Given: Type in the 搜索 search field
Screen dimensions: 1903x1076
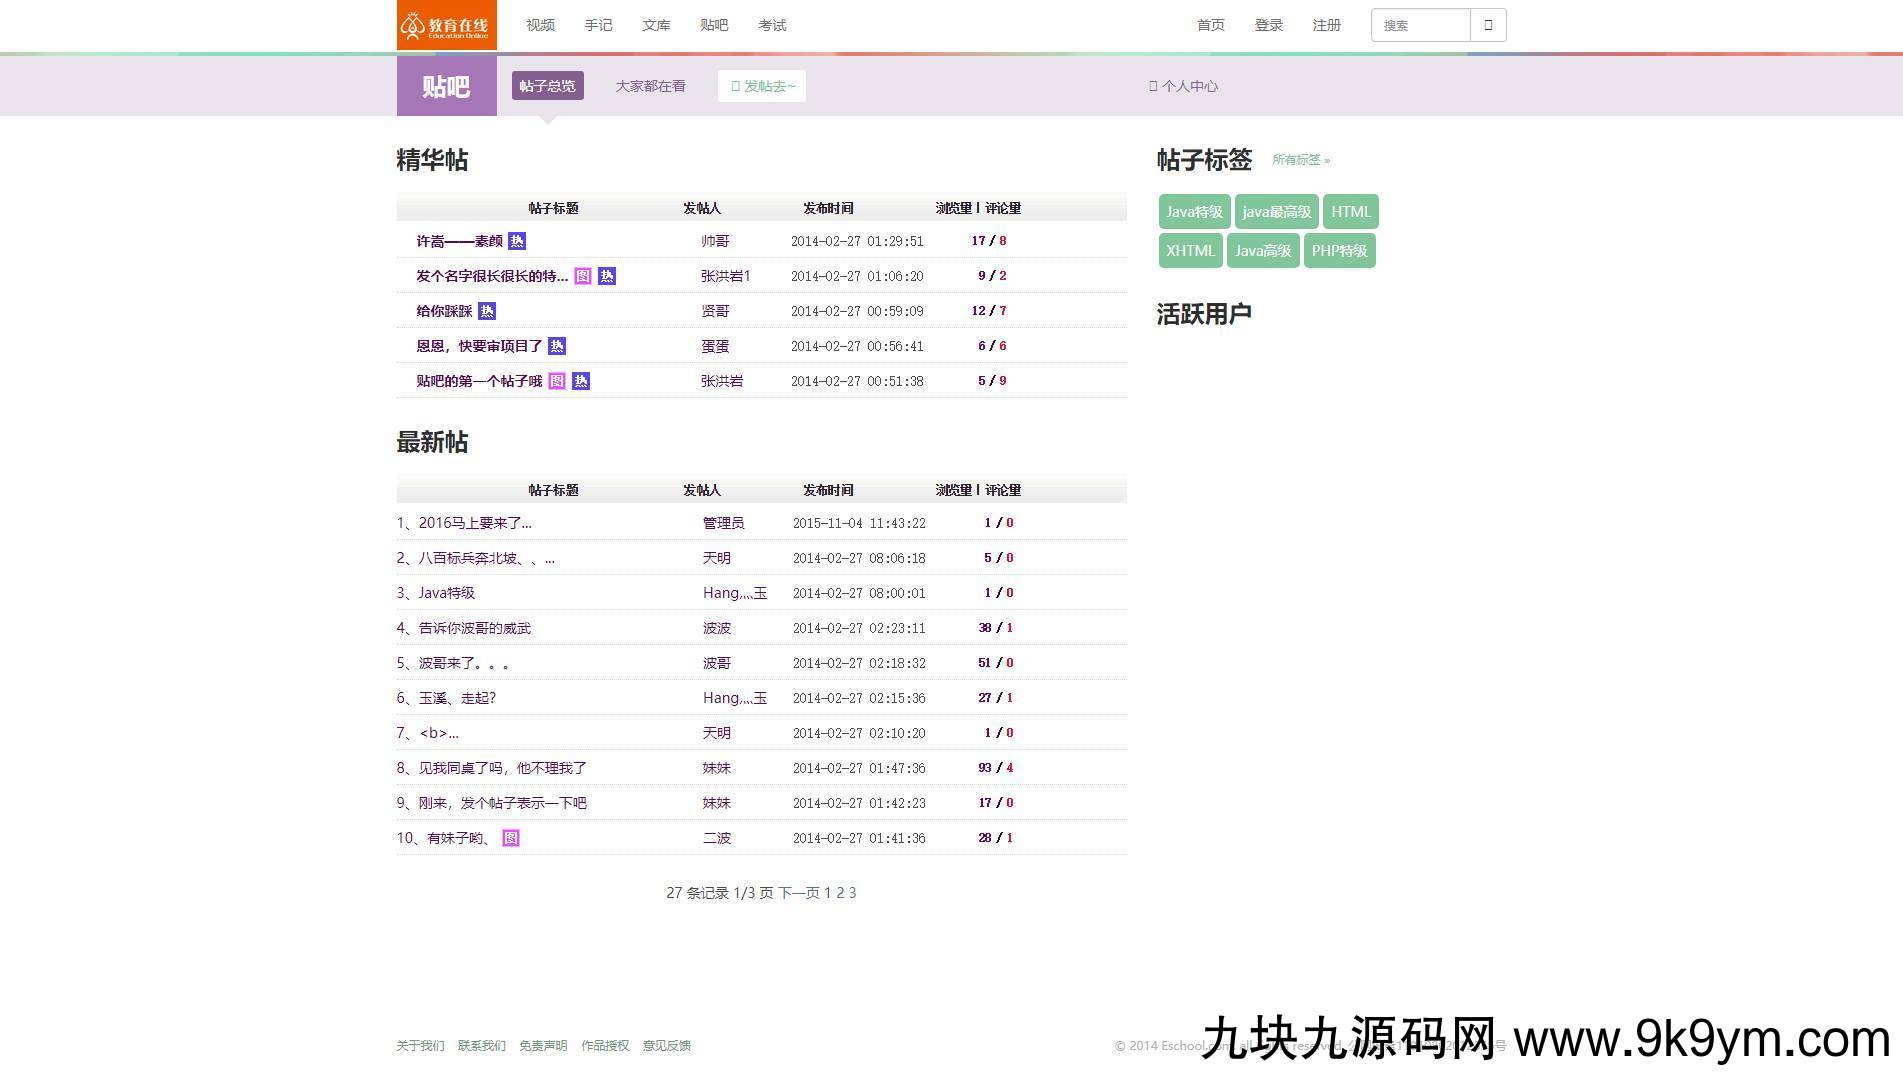Looking at the screenshot, I should [1419, 25].
